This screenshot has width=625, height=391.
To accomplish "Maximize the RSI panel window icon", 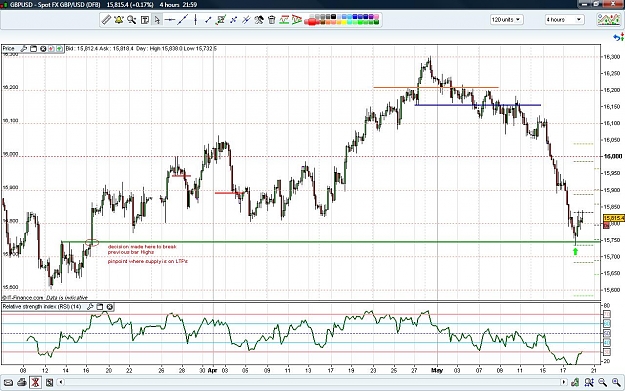I will click(100, 307).
